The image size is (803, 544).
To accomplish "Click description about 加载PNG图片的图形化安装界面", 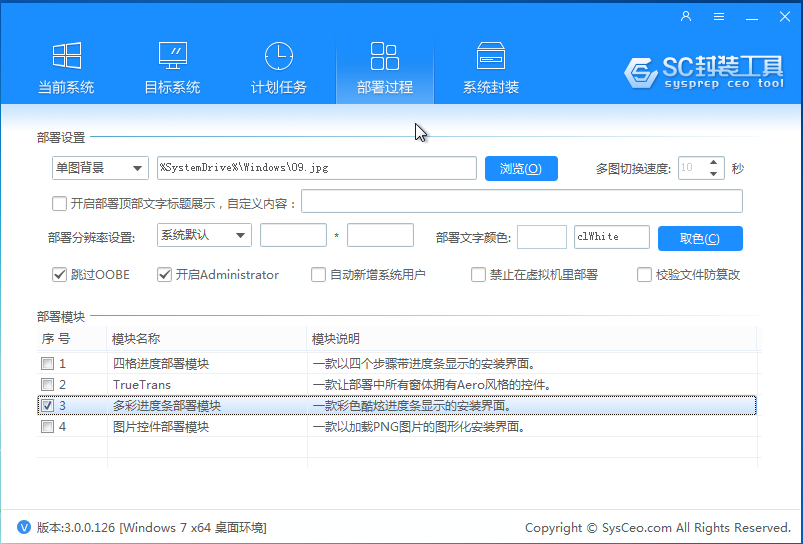I will (419, 427).
